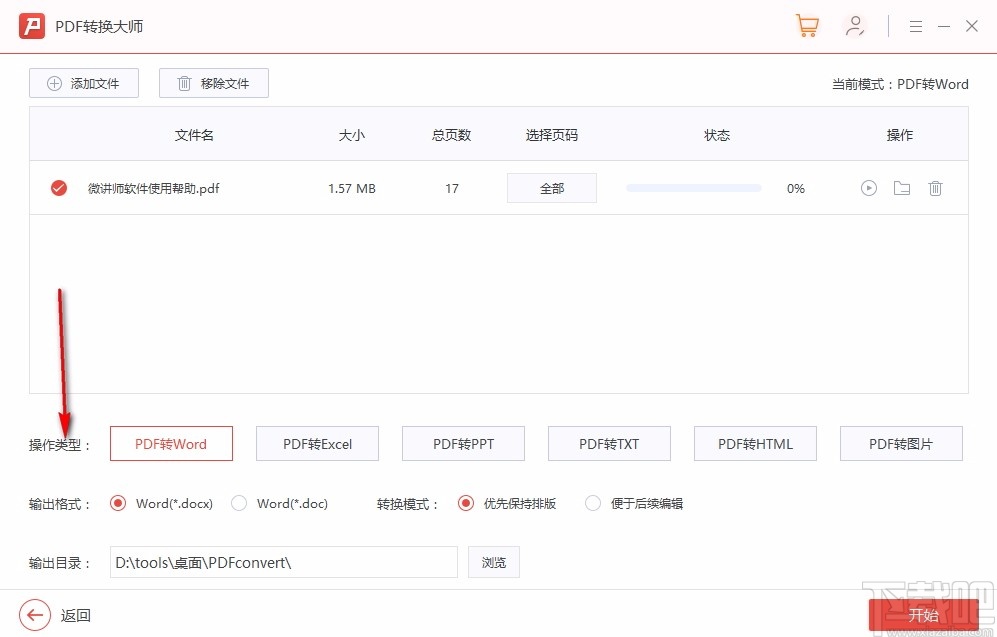The height and width of the screenshot is (637, 997).
Task: Click the output directory path field
Action: (x=282, y=562)
